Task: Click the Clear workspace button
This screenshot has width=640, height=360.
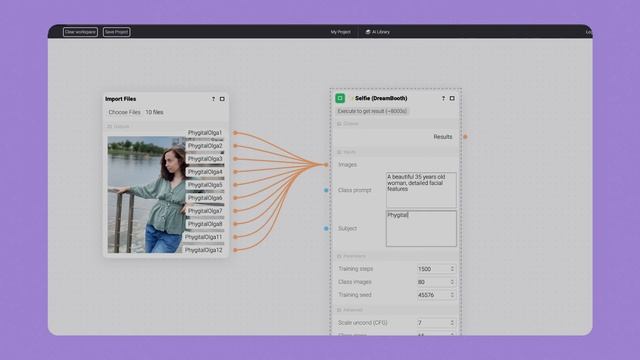Action: 80,32
